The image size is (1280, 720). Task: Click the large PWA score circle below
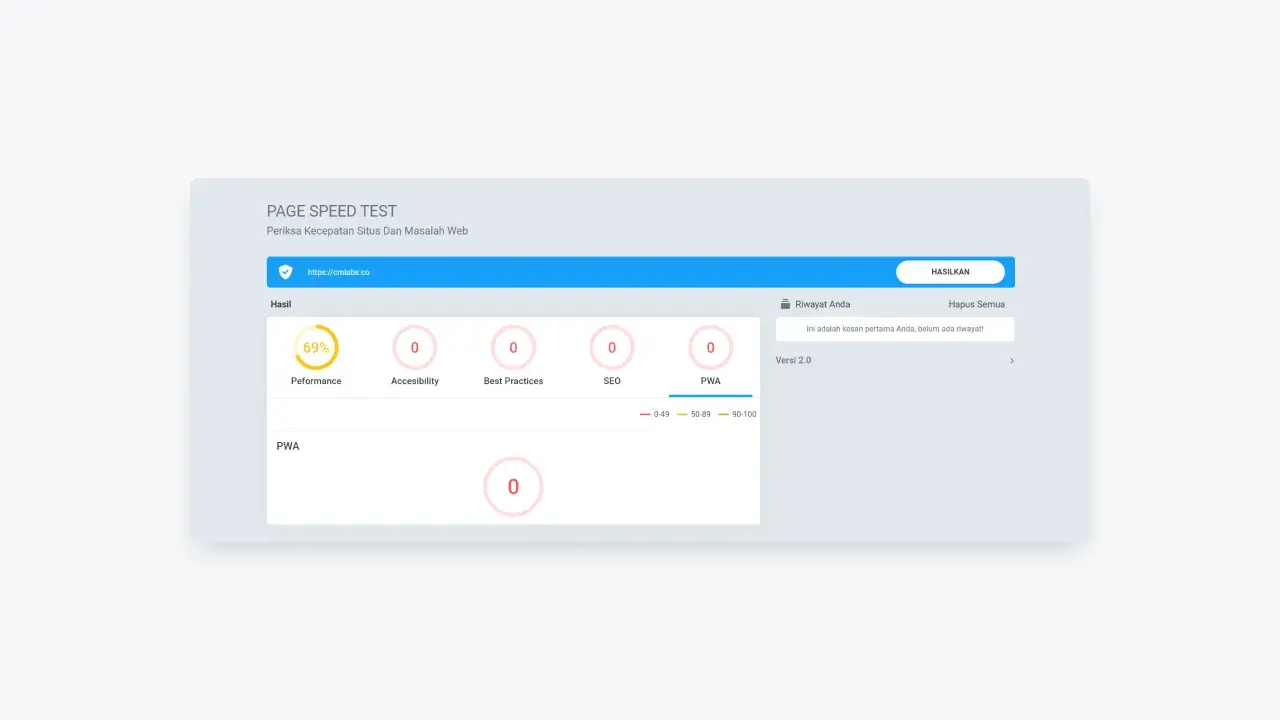513,487
